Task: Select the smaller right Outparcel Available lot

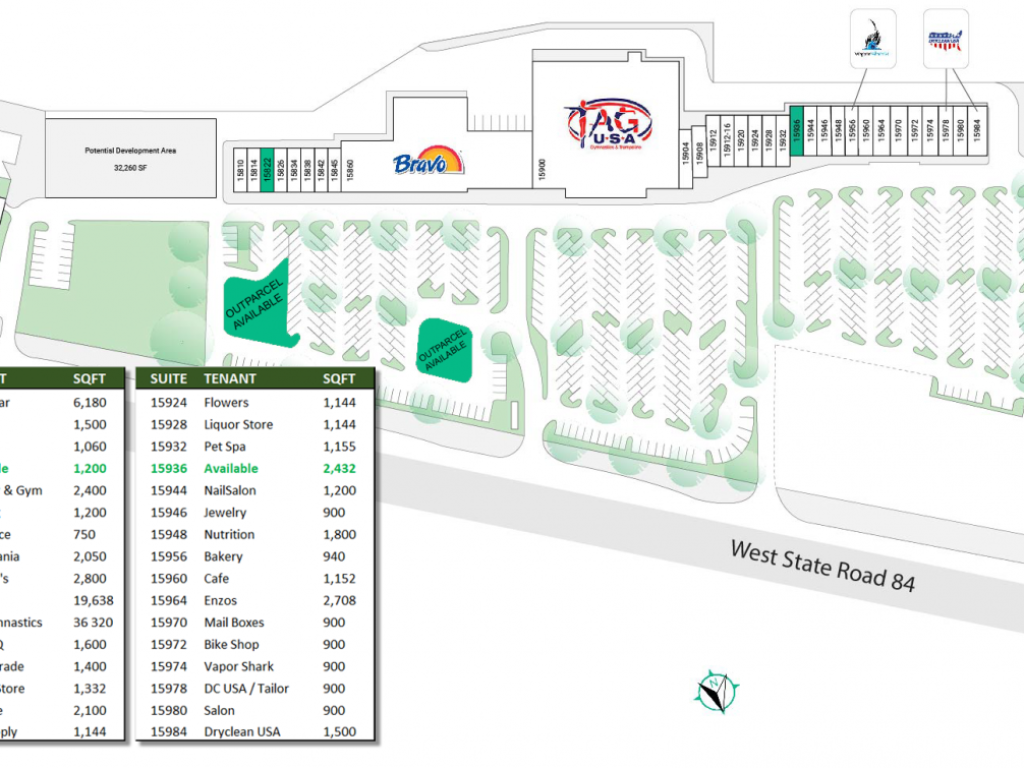Action: [444, 350]
